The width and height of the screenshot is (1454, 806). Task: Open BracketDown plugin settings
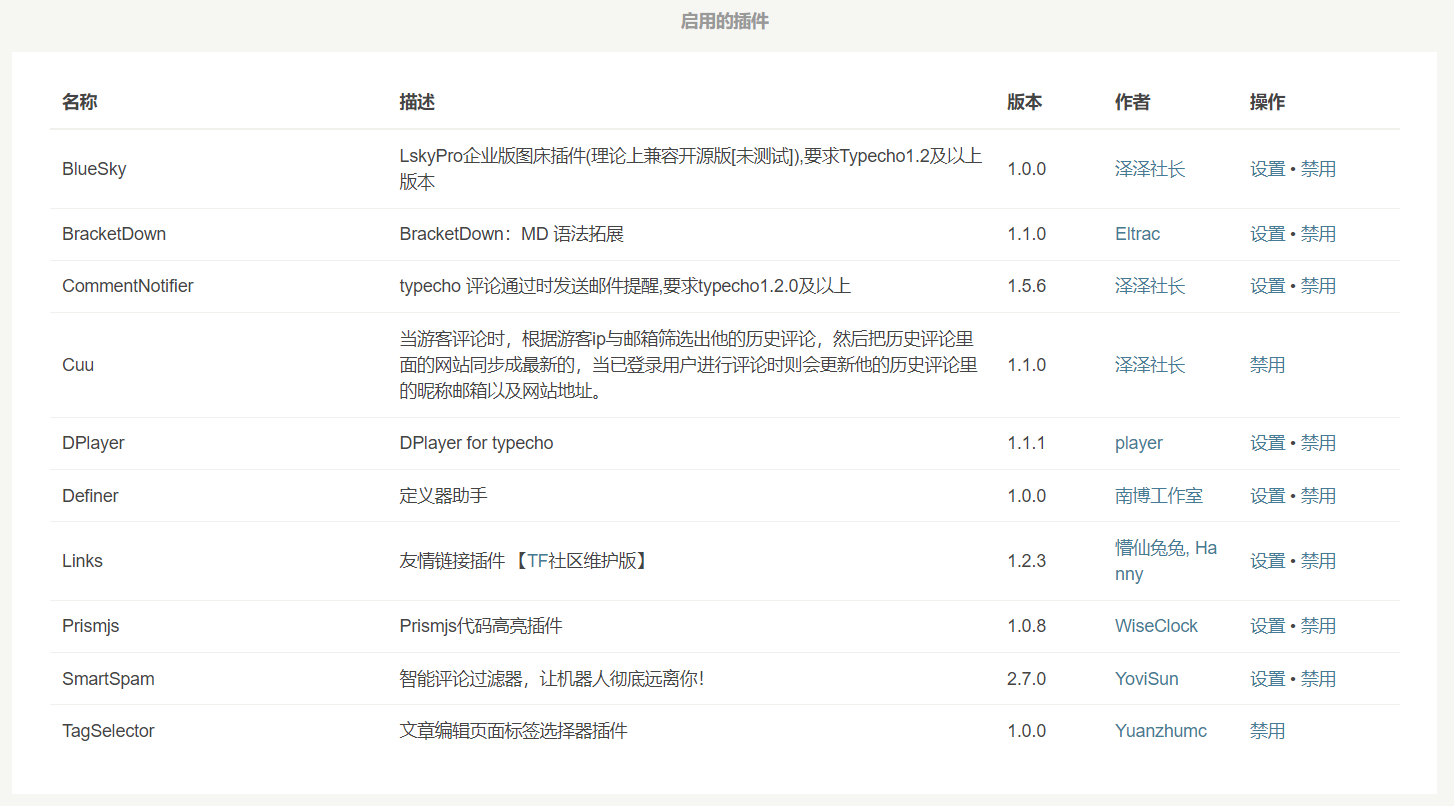1267,234
